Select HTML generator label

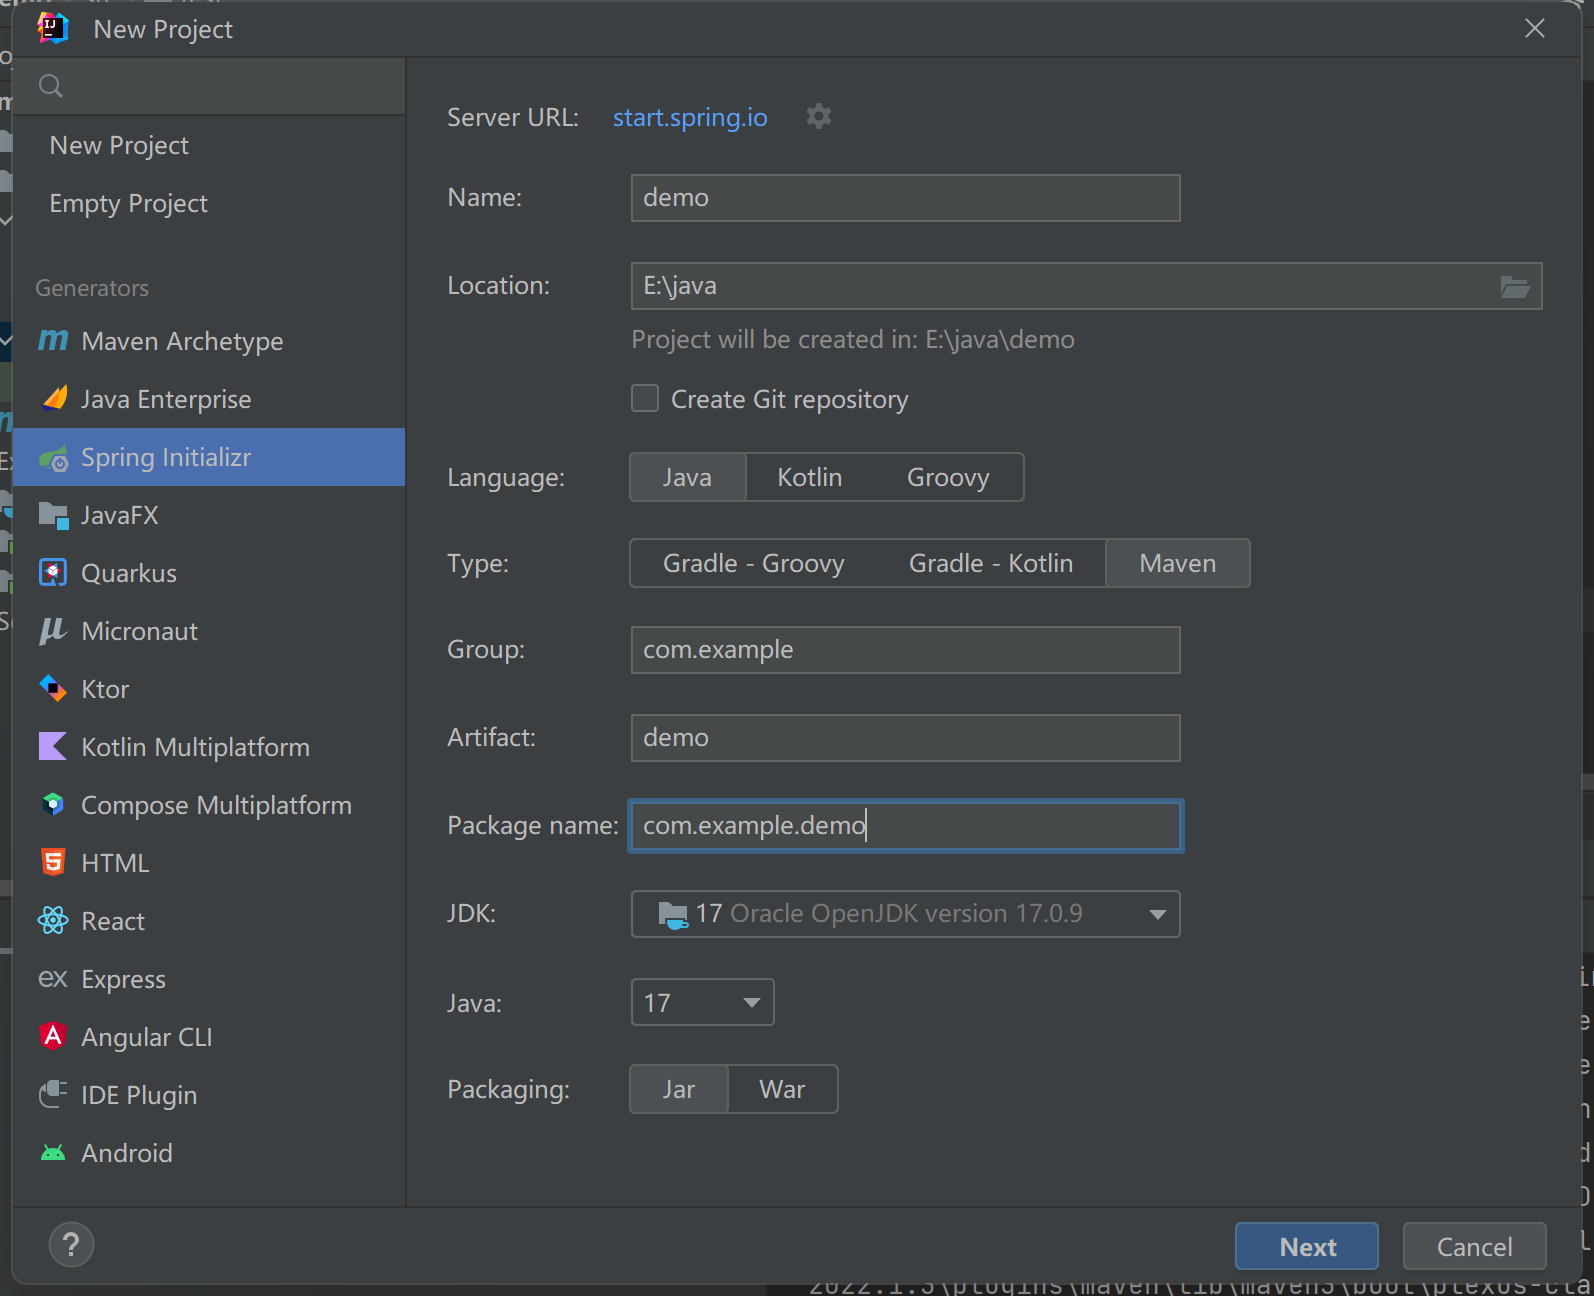(x=115, y=863)
